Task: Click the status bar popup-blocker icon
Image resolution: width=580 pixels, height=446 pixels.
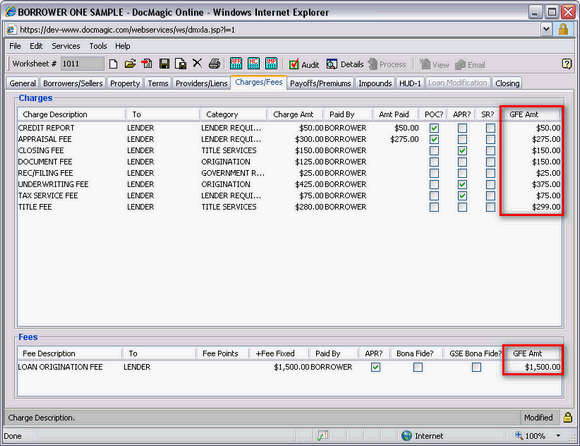Action: click(x=322, y=436)
